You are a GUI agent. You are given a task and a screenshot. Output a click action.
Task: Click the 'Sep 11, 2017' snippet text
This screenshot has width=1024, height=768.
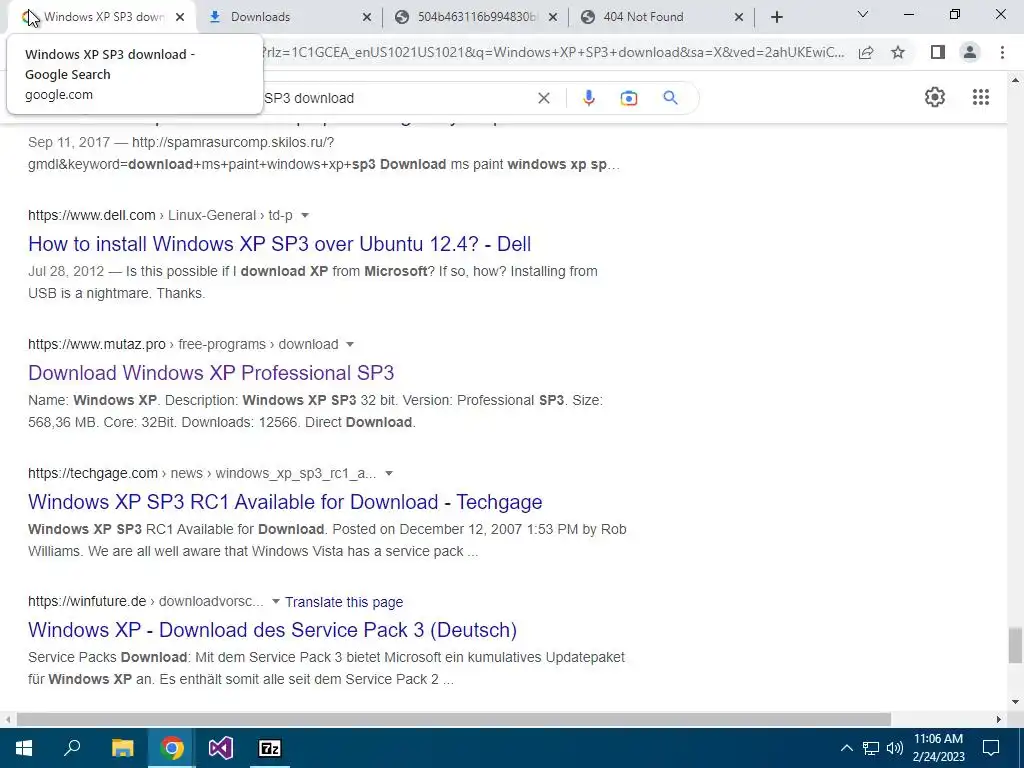69,142
